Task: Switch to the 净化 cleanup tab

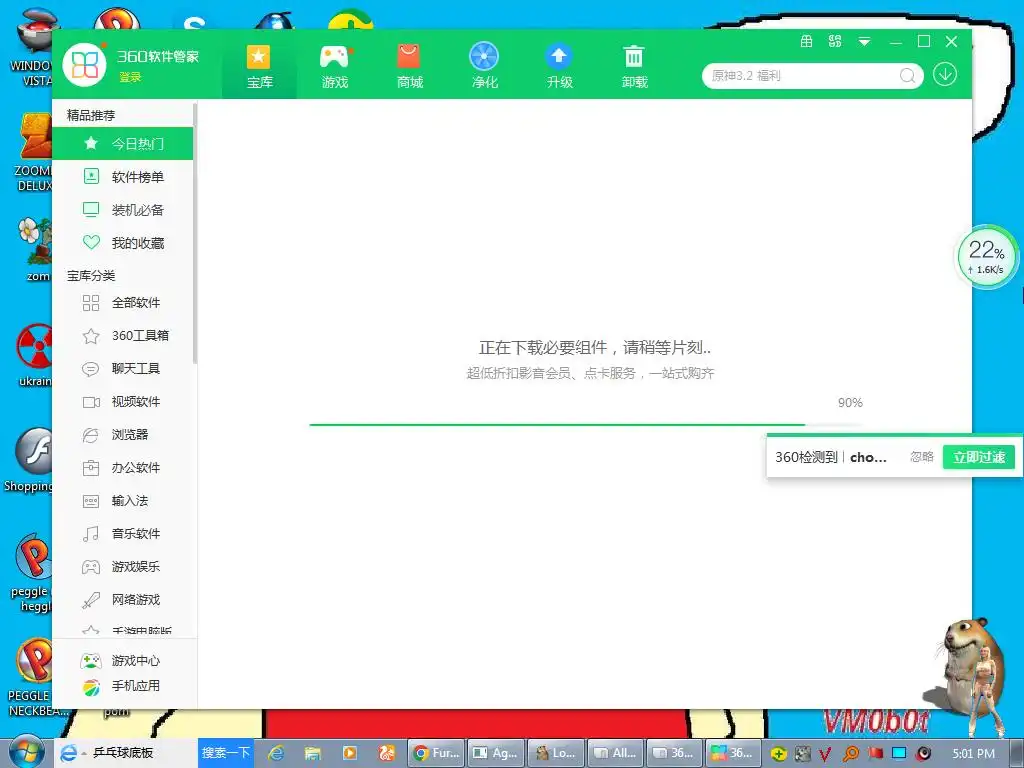Action: (x=485, y=66)
